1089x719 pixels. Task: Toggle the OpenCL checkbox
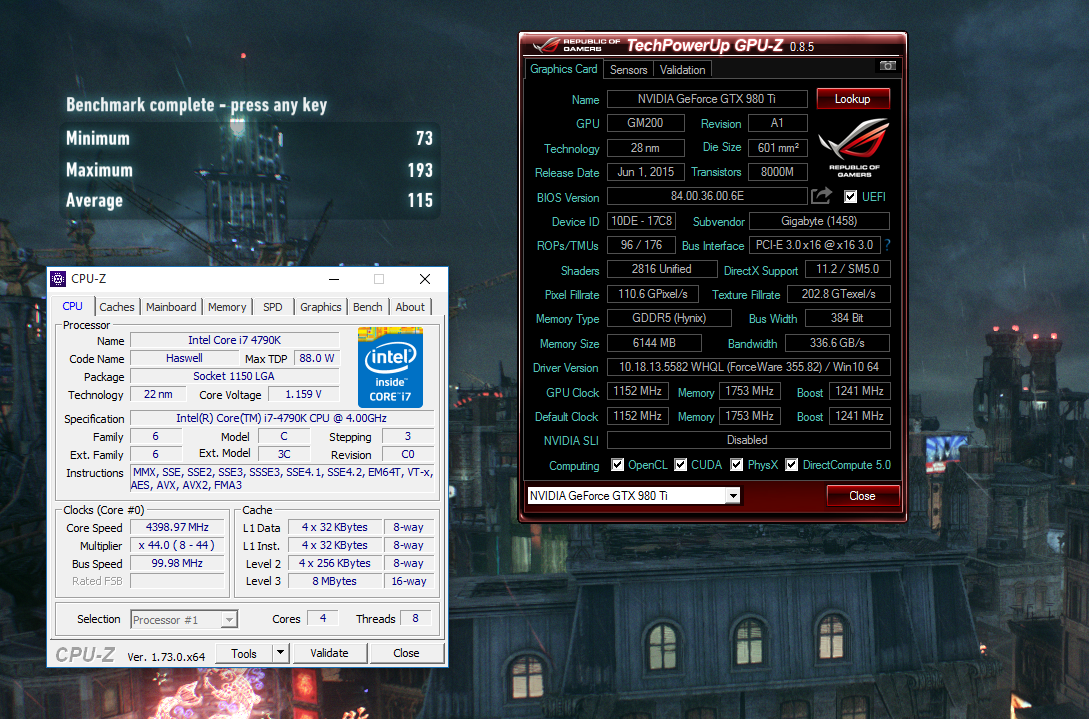pyautogui.click(x=617, y=465)
